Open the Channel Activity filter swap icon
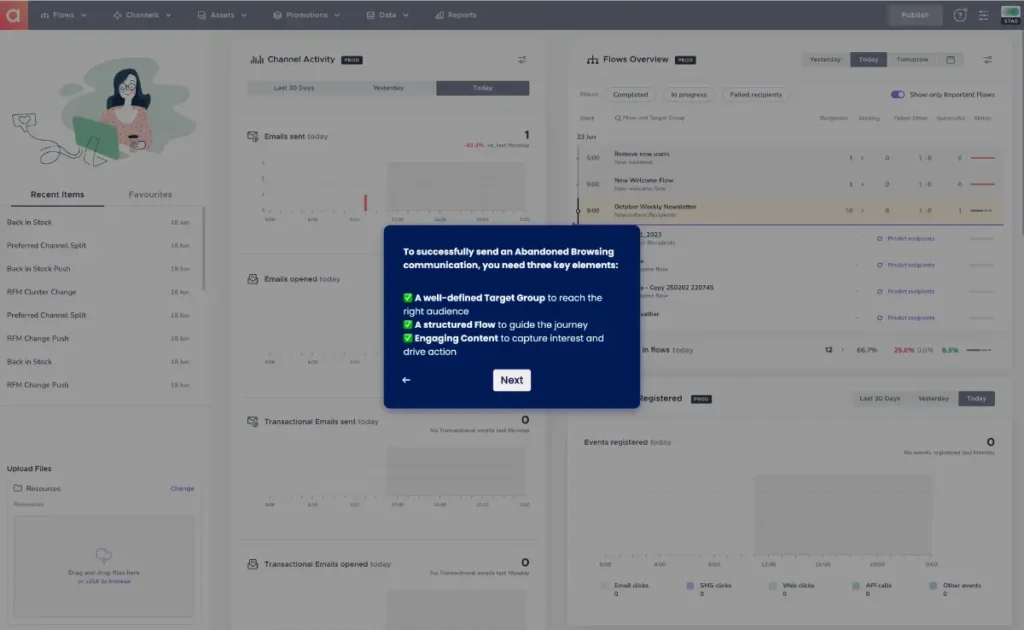The image size is (1024, 630). [x=522, y=59]
